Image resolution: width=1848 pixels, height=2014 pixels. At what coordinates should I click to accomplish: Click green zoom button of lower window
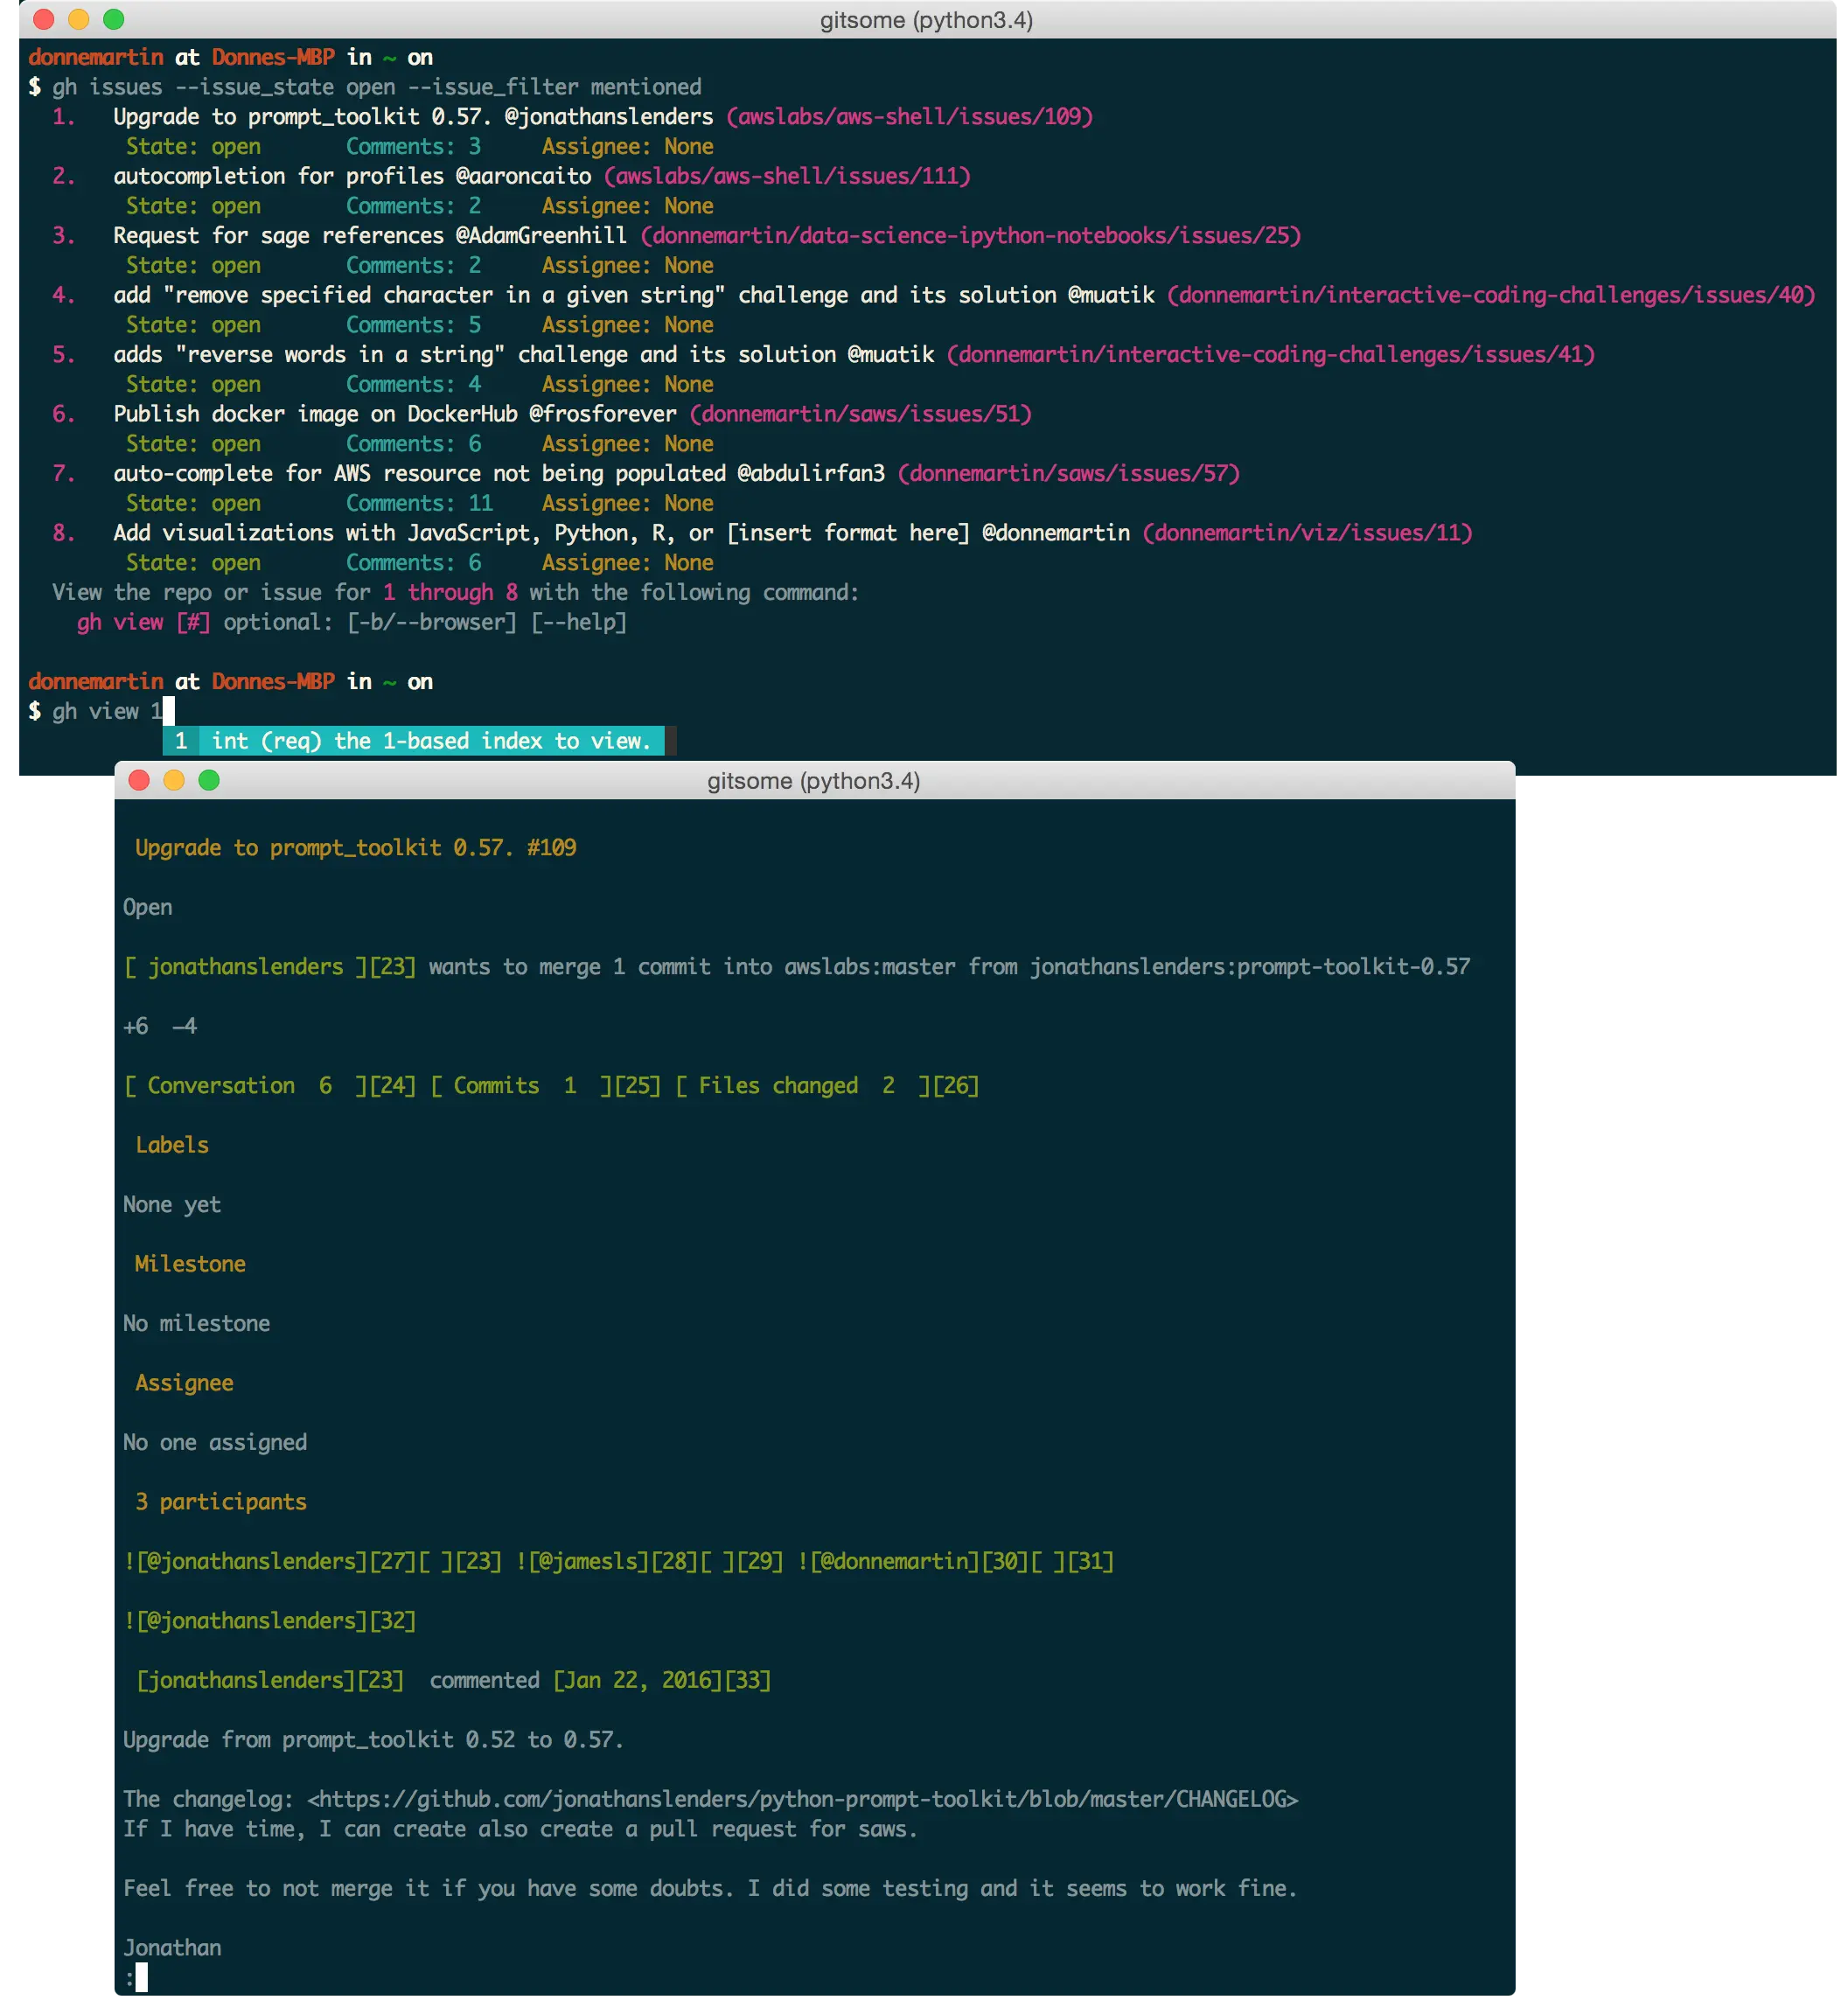[209, 780]
